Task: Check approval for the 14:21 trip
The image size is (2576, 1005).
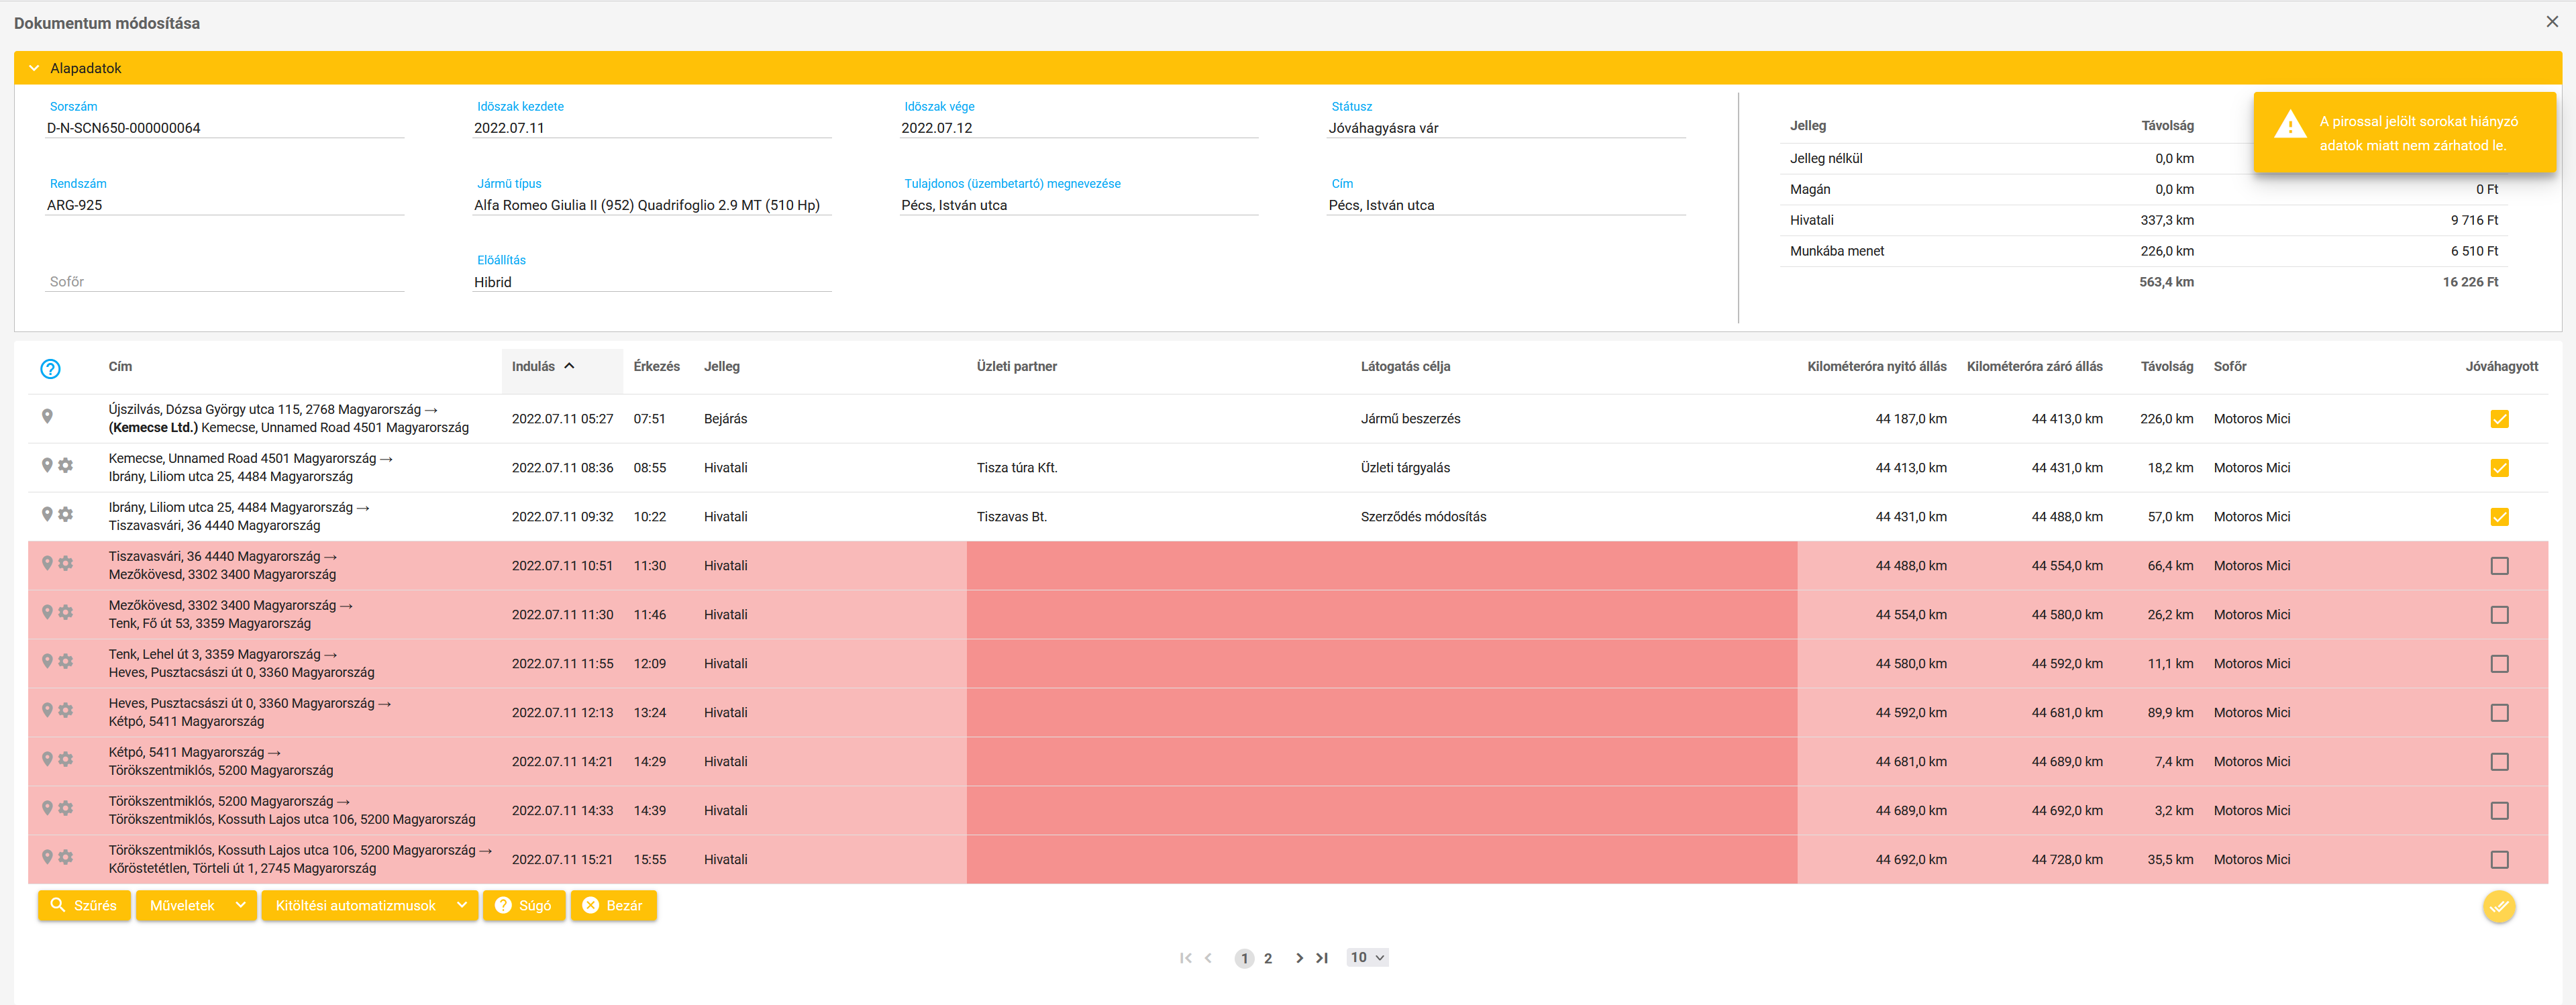Action: (x=2499, y=762)
